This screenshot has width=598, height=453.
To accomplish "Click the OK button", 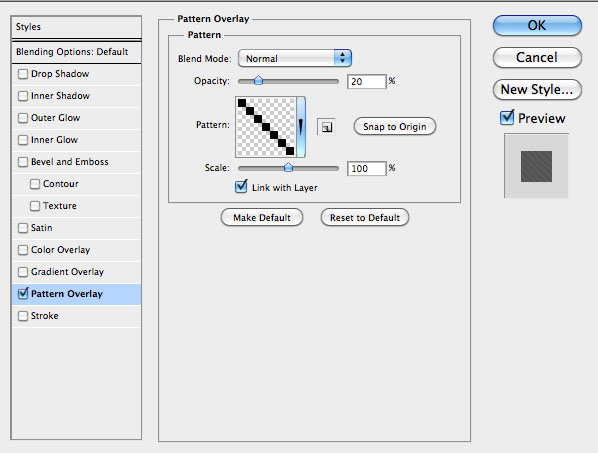I will tap(537, 26).
